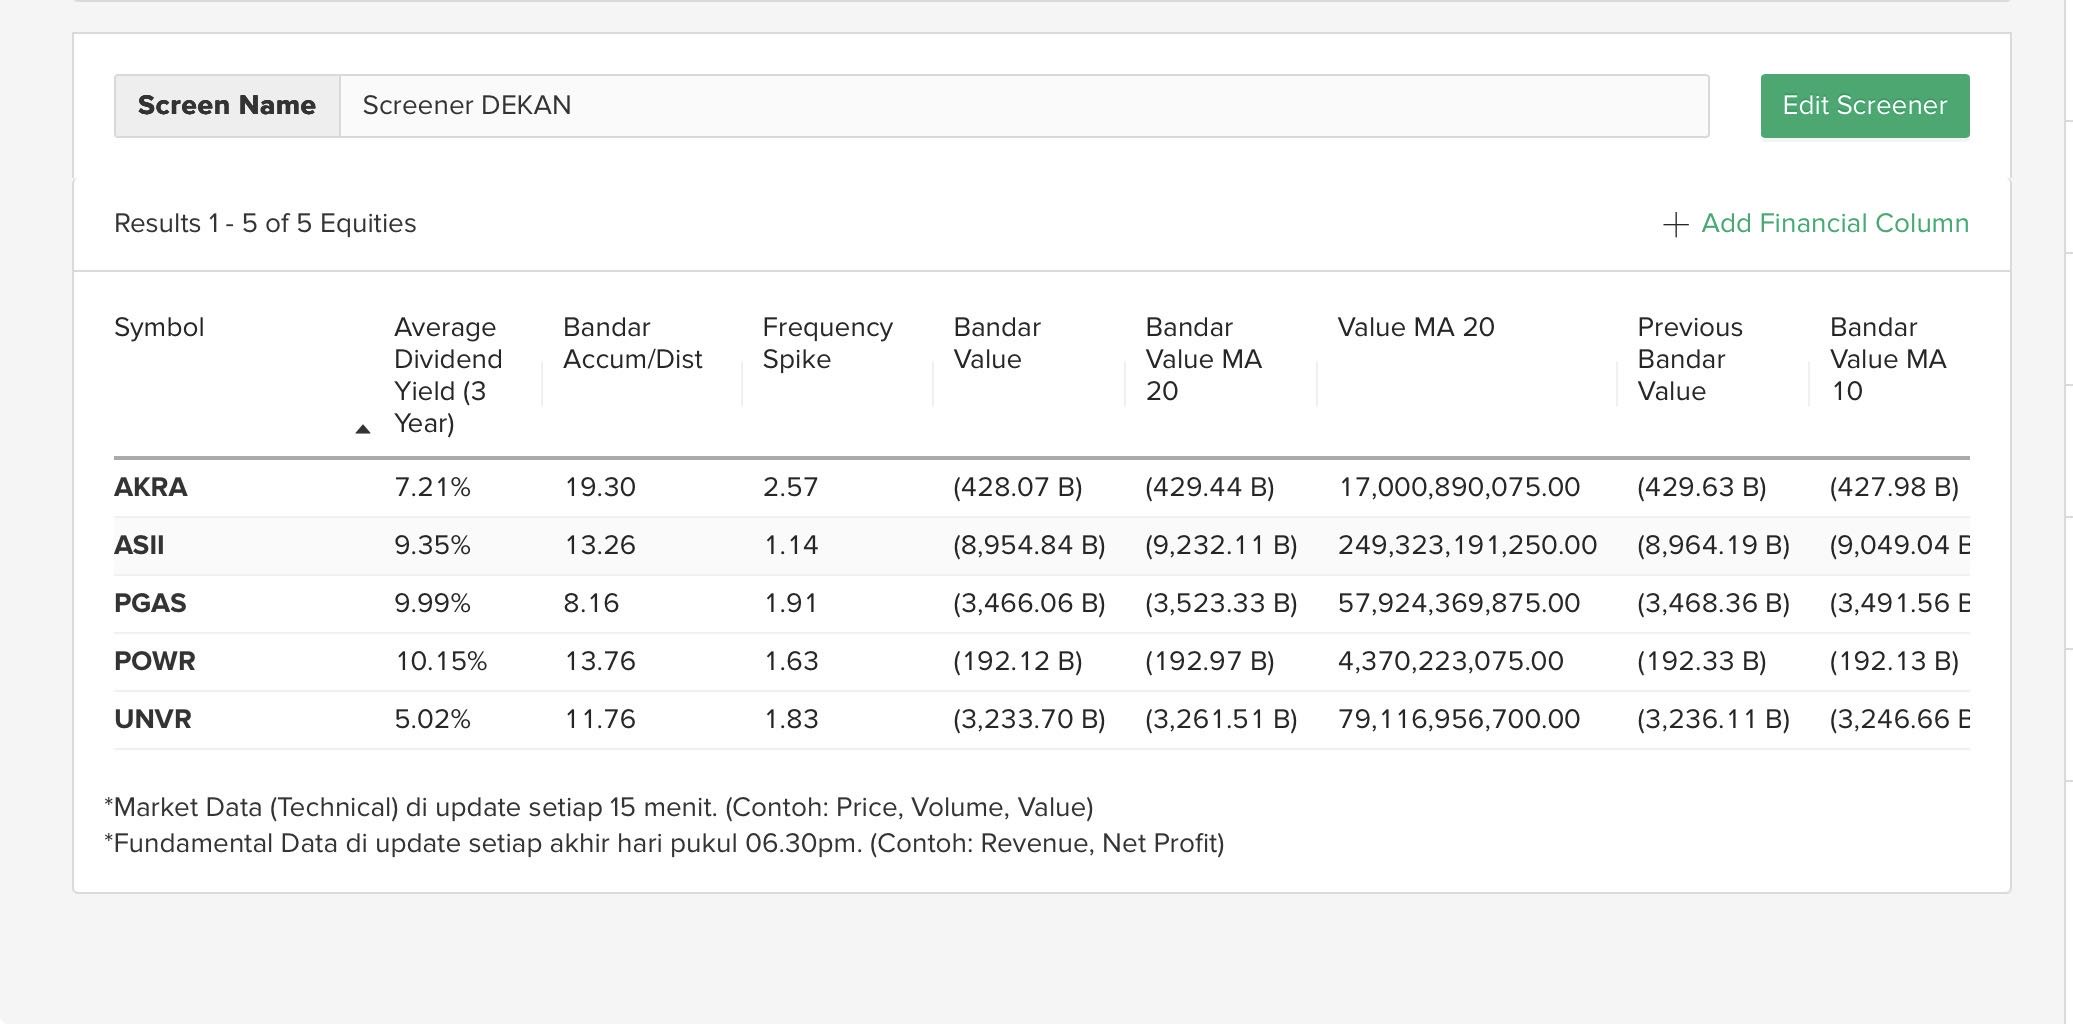The image size is (2073, 1024).
Task: Sort by Value MA 20 column header
Action: pyautogui.click(x=1415, y=327)
